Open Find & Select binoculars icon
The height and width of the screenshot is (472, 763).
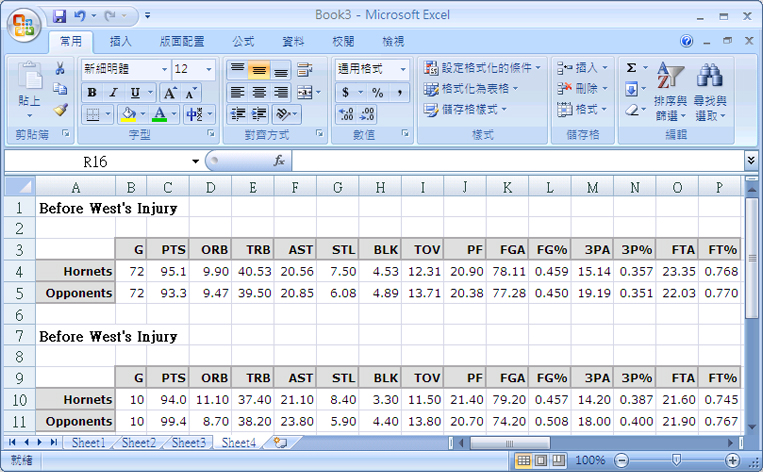(x=710, y=94)
